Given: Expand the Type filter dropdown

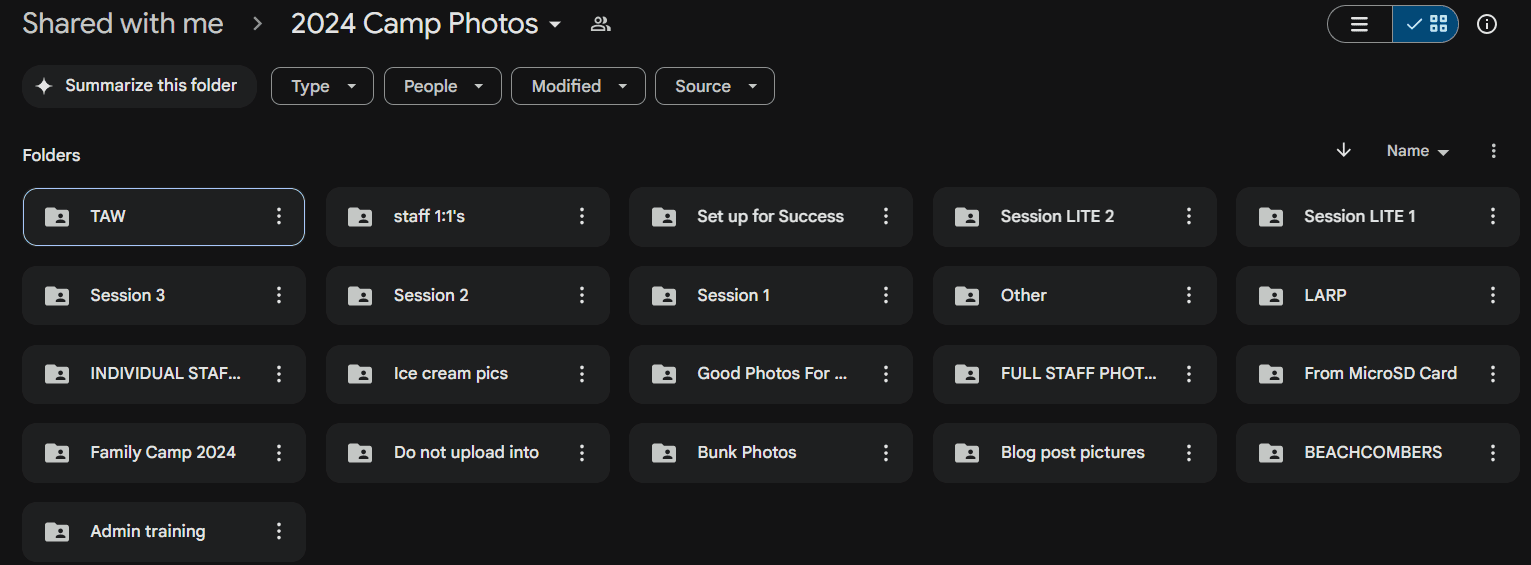Looking at the screenshot, I should [322, 86].
